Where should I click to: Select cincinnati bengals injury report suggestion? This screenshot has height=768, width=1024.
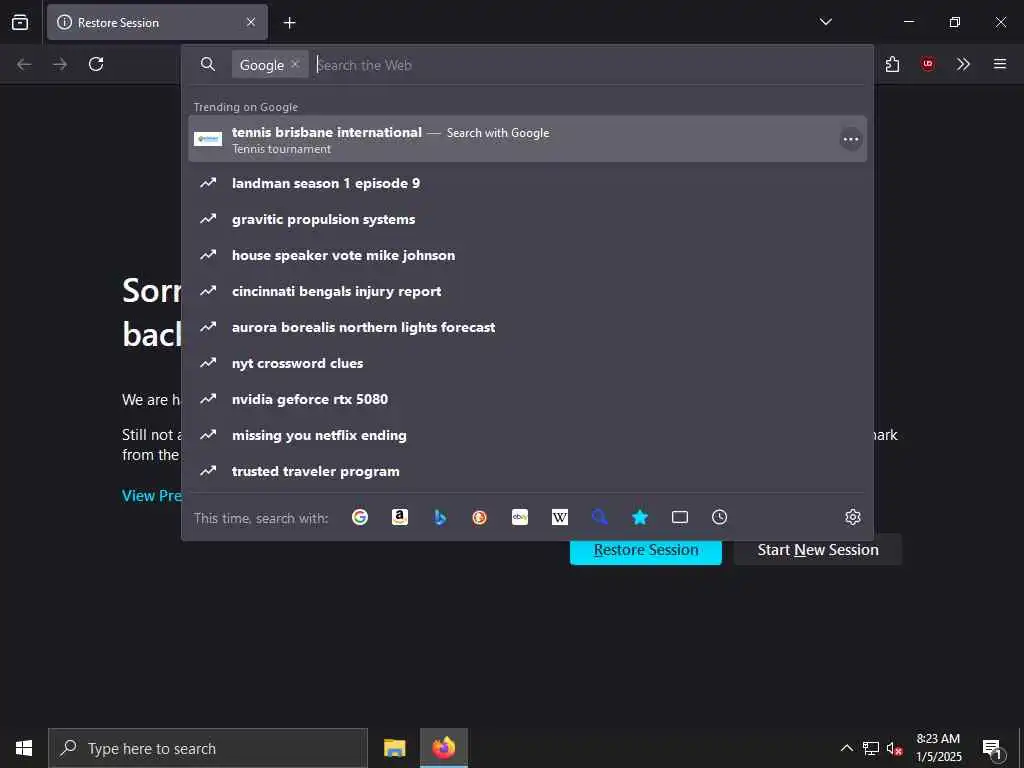[527, 291]
